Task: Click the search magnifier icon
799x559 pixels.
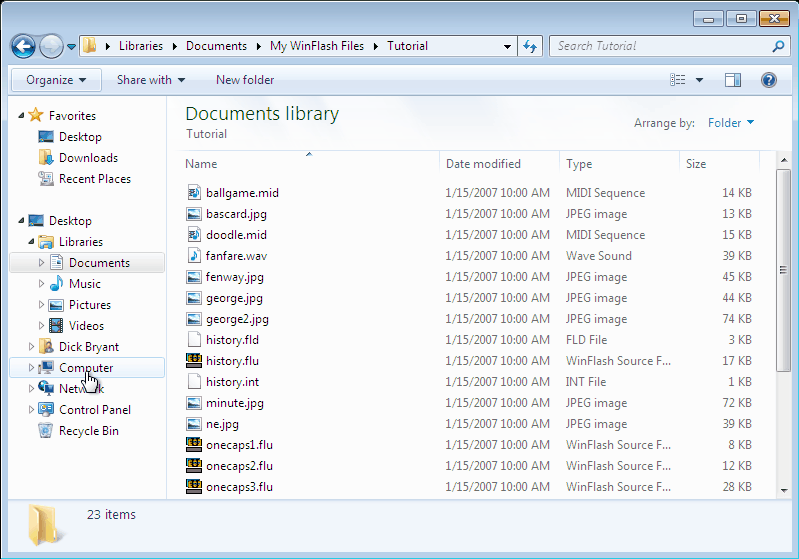Action: pos(778,46)
